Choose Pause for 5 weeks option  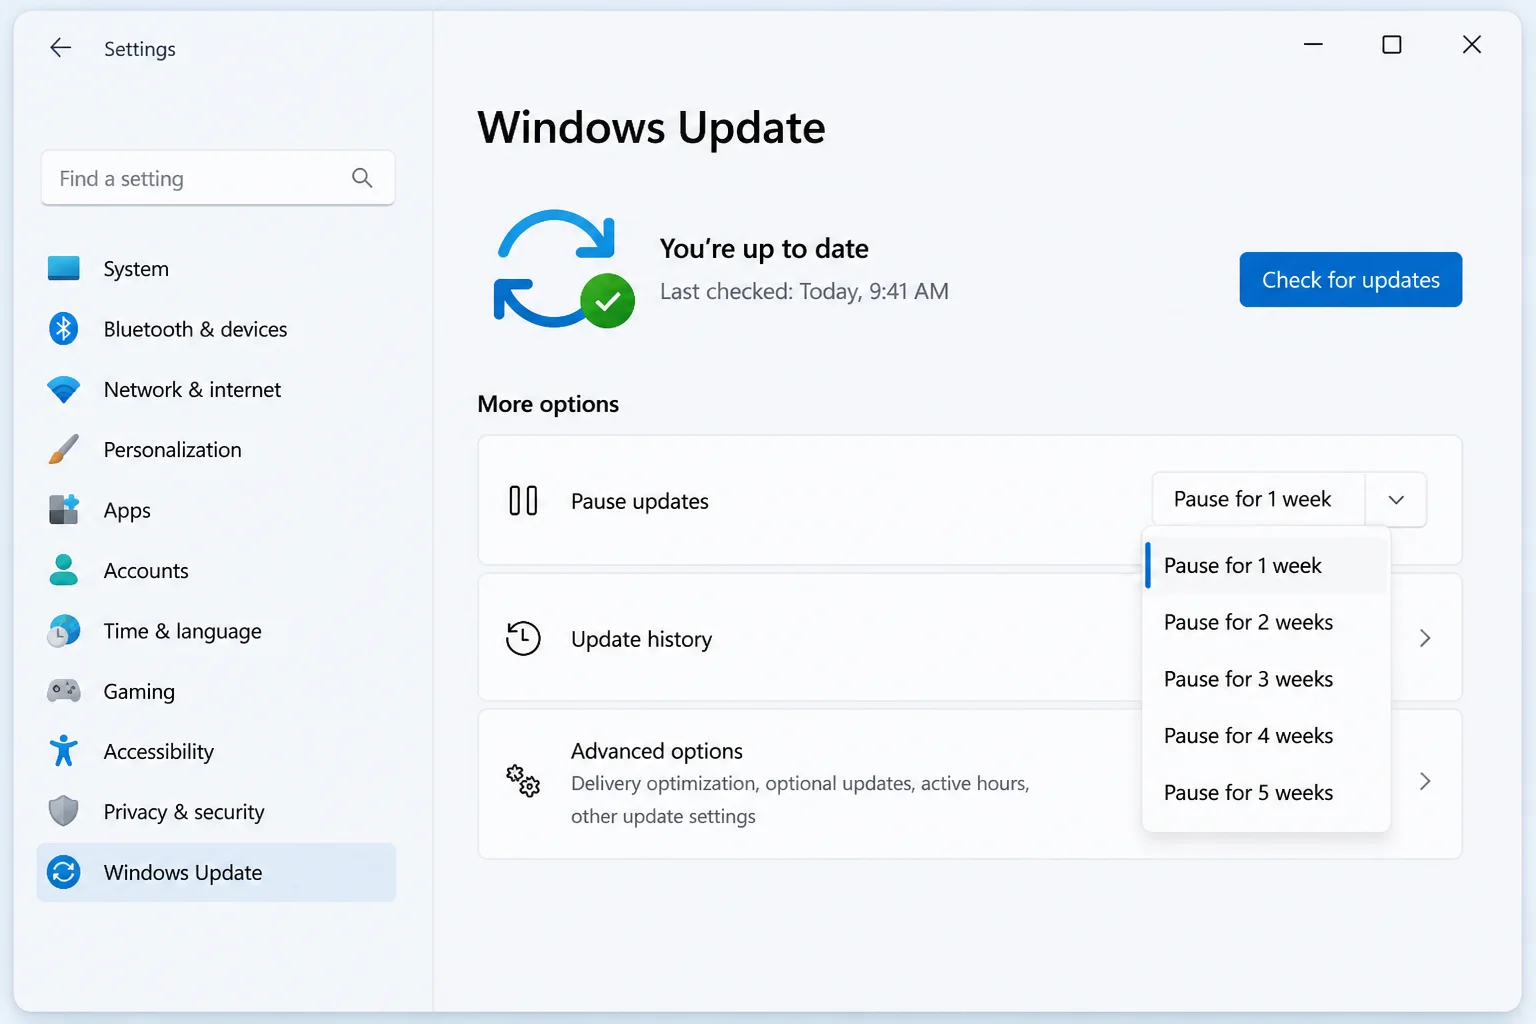(x=1266, y=793)
